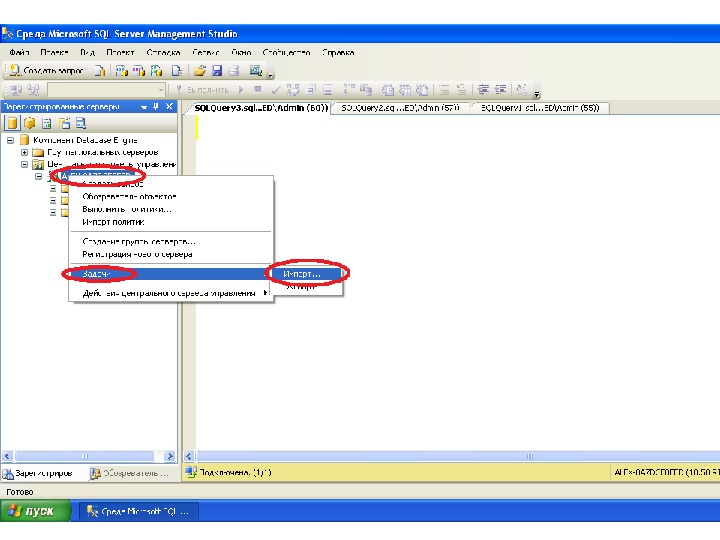Switch to the SQLQuery1.sql tab
Image resolution: width=720 pixels, height=540 pixels.
[x=540, y=108]
